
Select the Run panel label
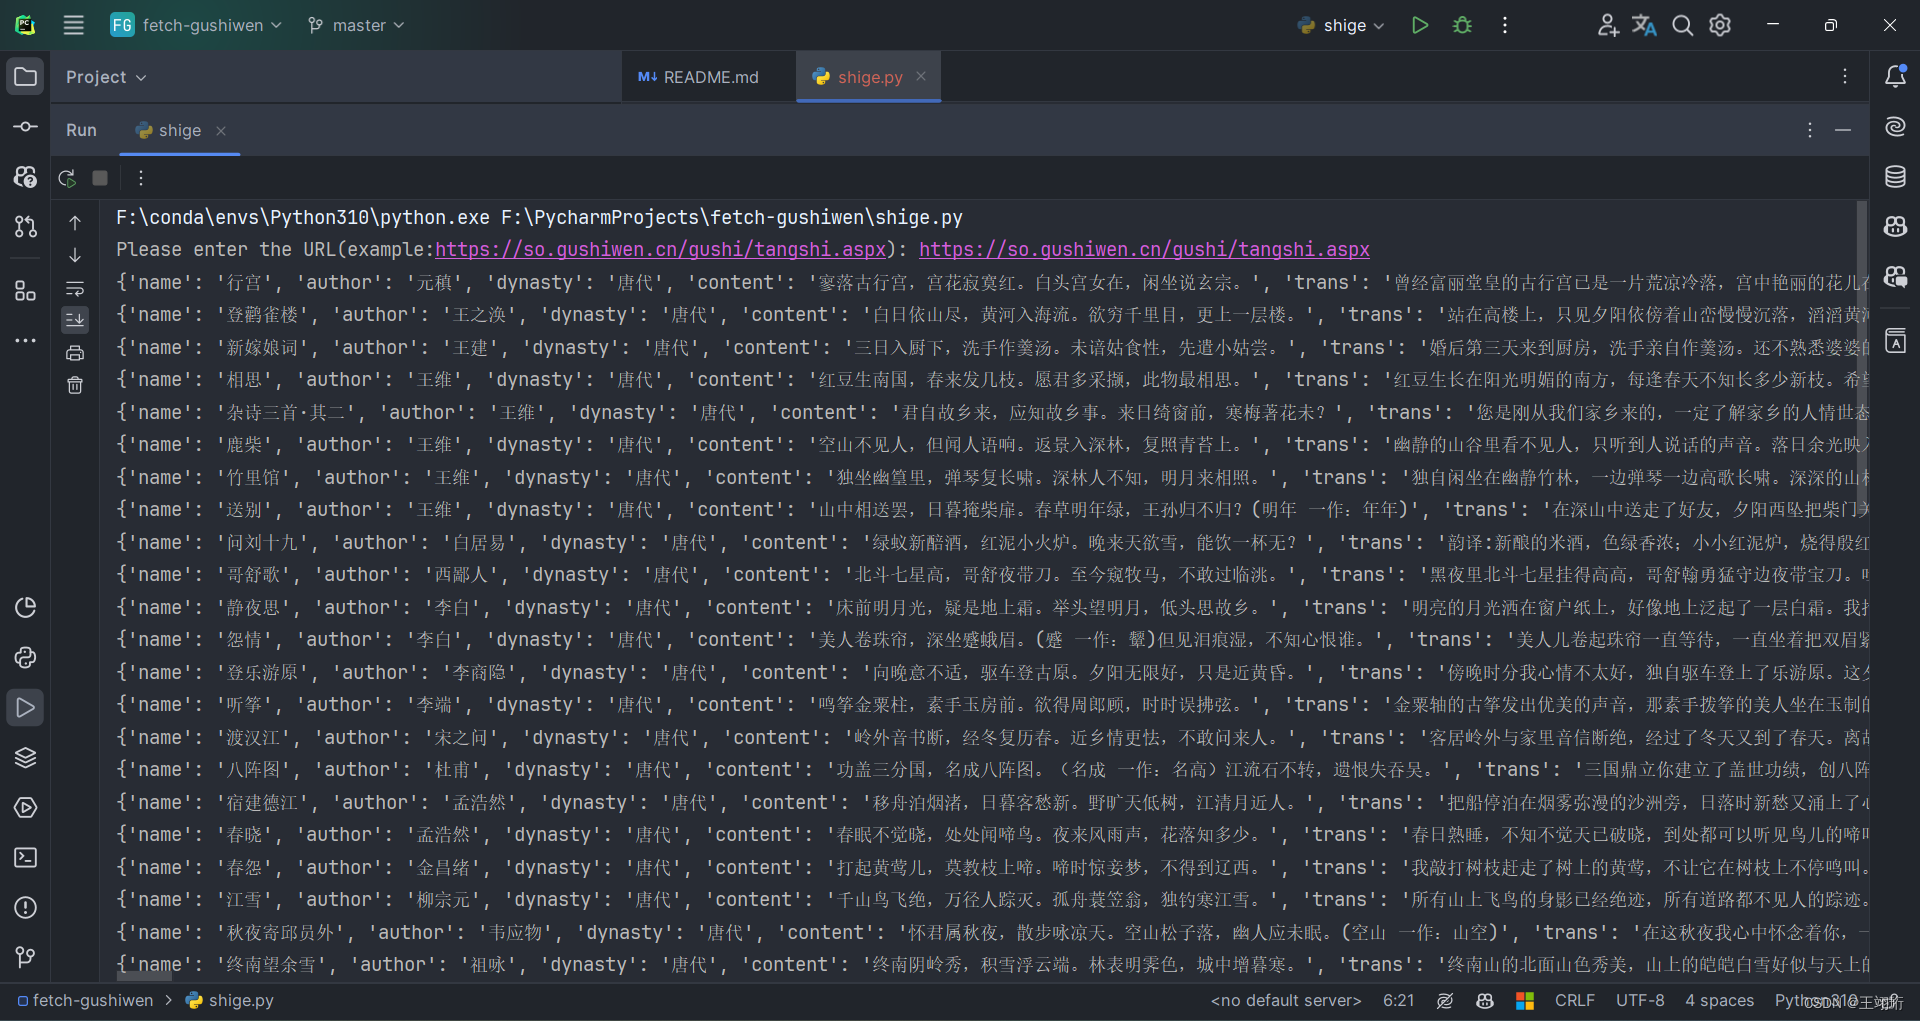coord(81,130)
